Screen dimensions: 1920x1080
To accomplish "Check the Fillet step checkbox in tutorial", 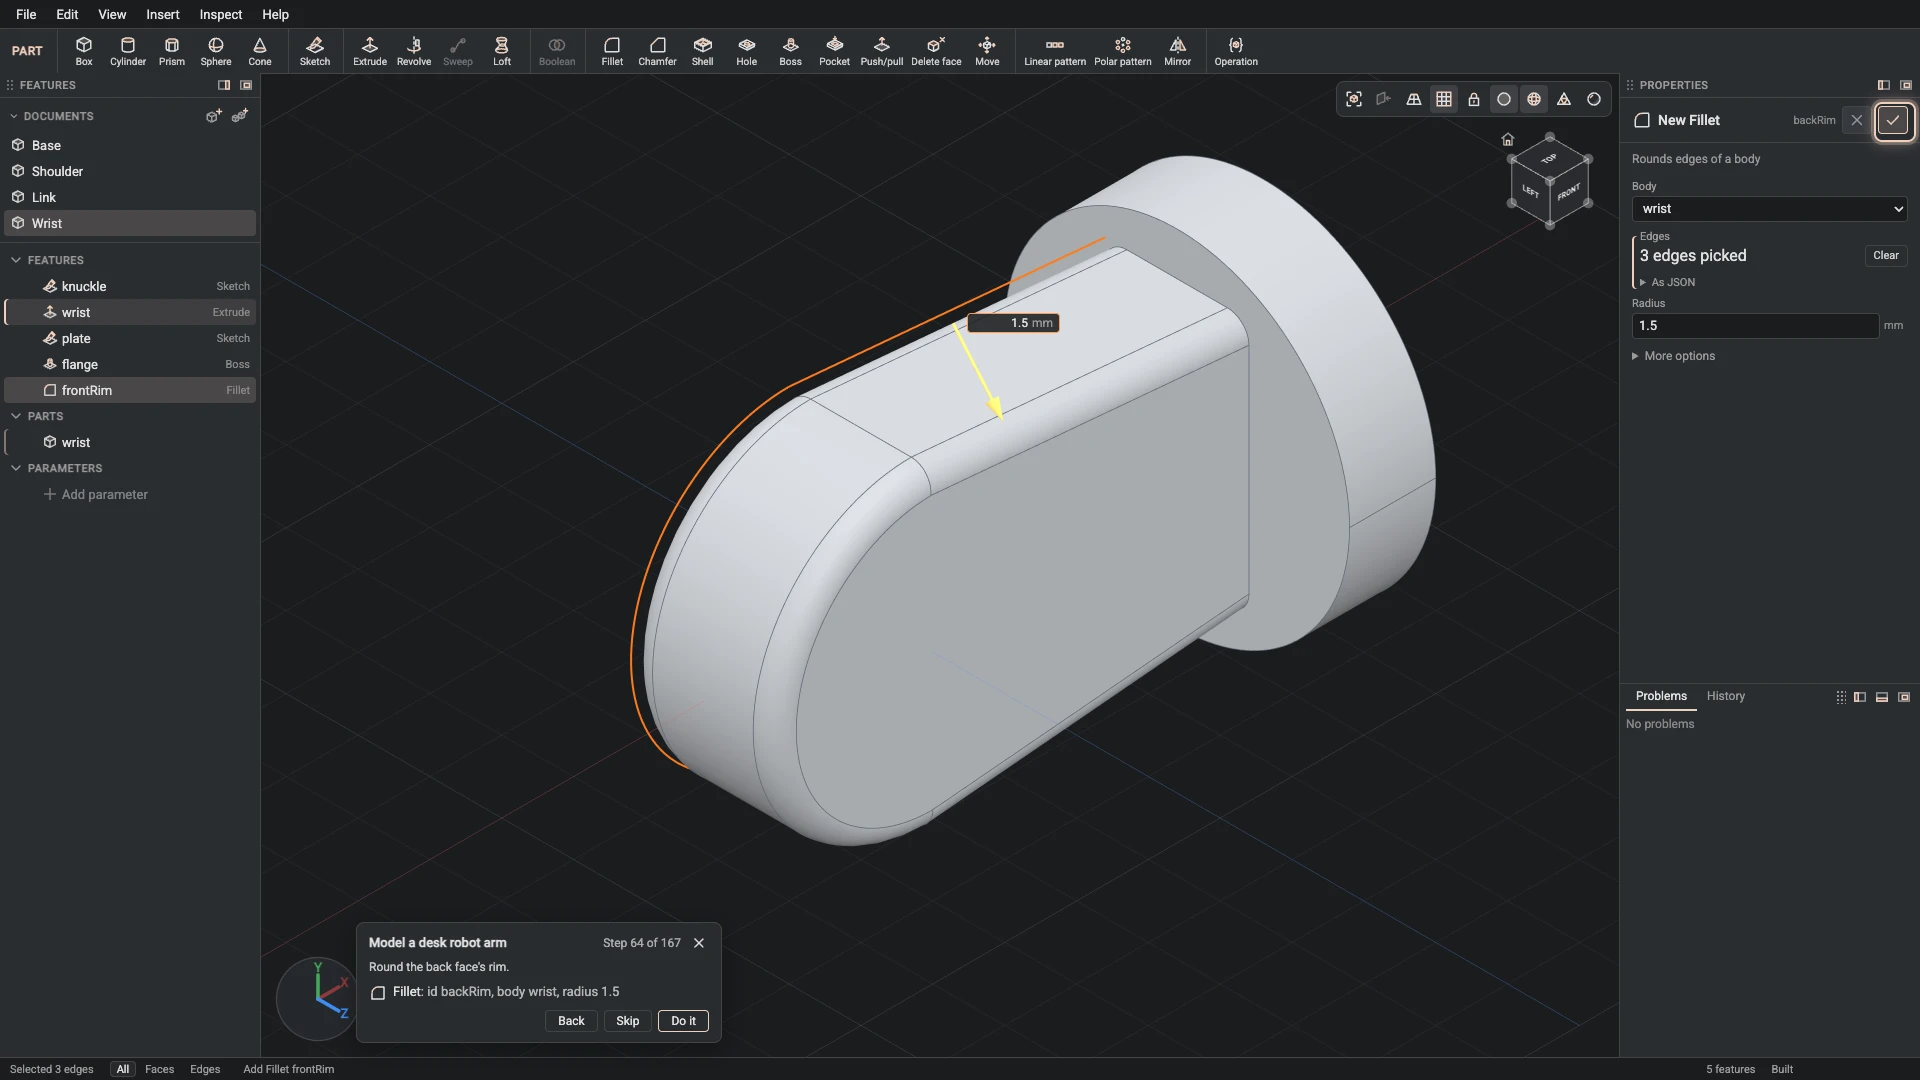I will tap(378, 993).
